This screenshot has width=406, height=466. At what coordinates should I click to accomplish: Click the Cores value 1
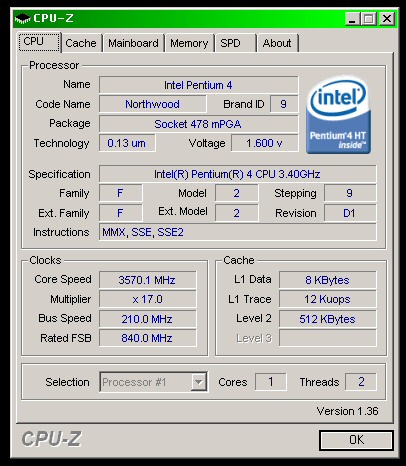[x=271, y=382]
